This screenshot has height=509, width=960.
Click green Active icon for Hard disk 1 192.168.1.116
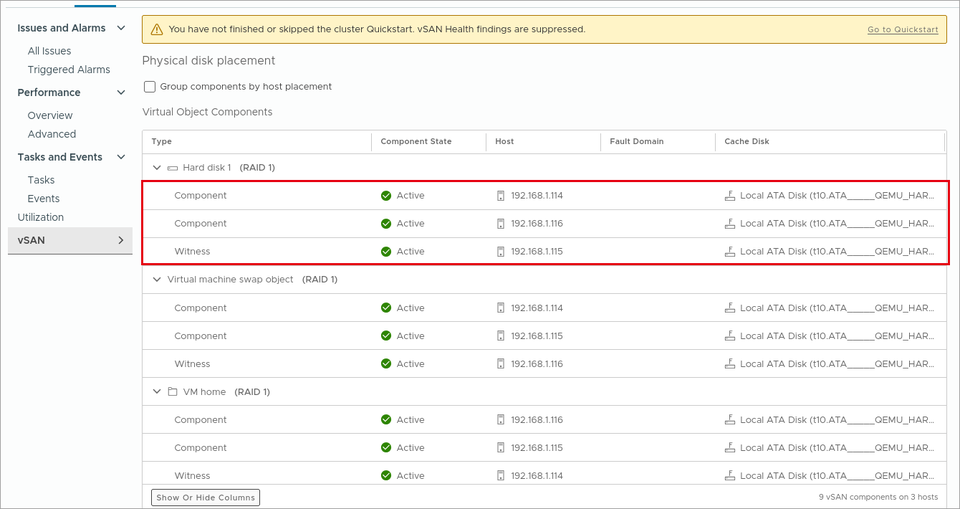(386, 224)
